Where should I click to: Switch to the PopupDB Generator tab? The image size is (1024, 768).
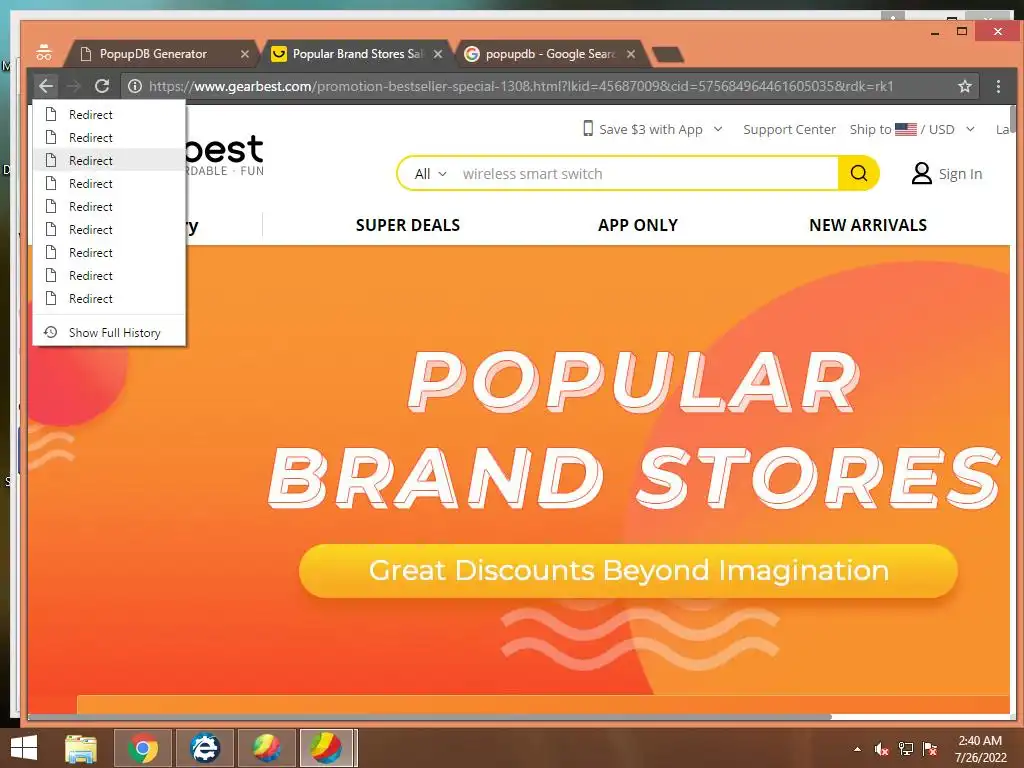153,54
